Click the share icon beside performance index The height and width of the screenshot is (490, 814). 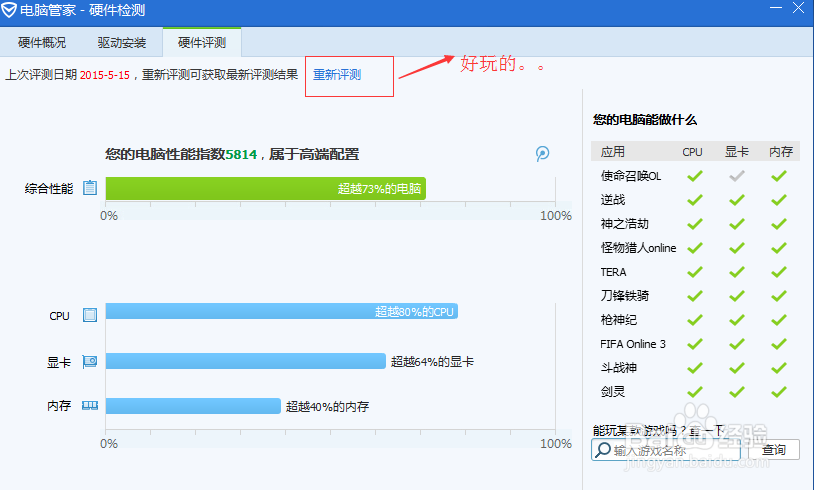click(x=542, y=153)
